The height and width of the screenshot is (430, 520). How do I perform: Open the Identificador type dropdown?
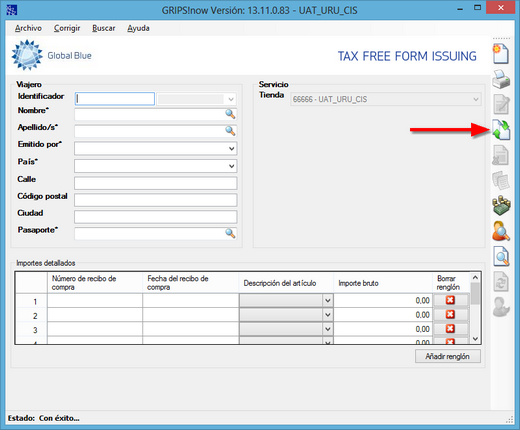click(231, 99)
